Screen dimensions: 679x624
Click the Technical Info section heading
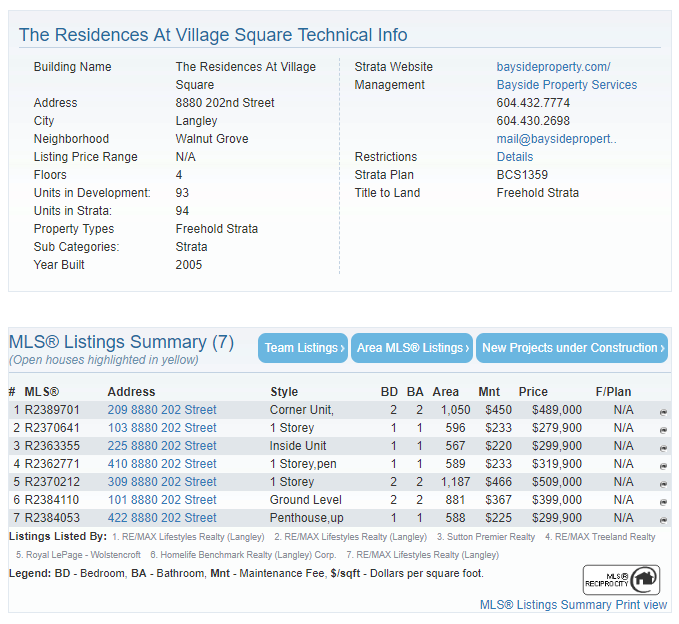coord(213,35)
